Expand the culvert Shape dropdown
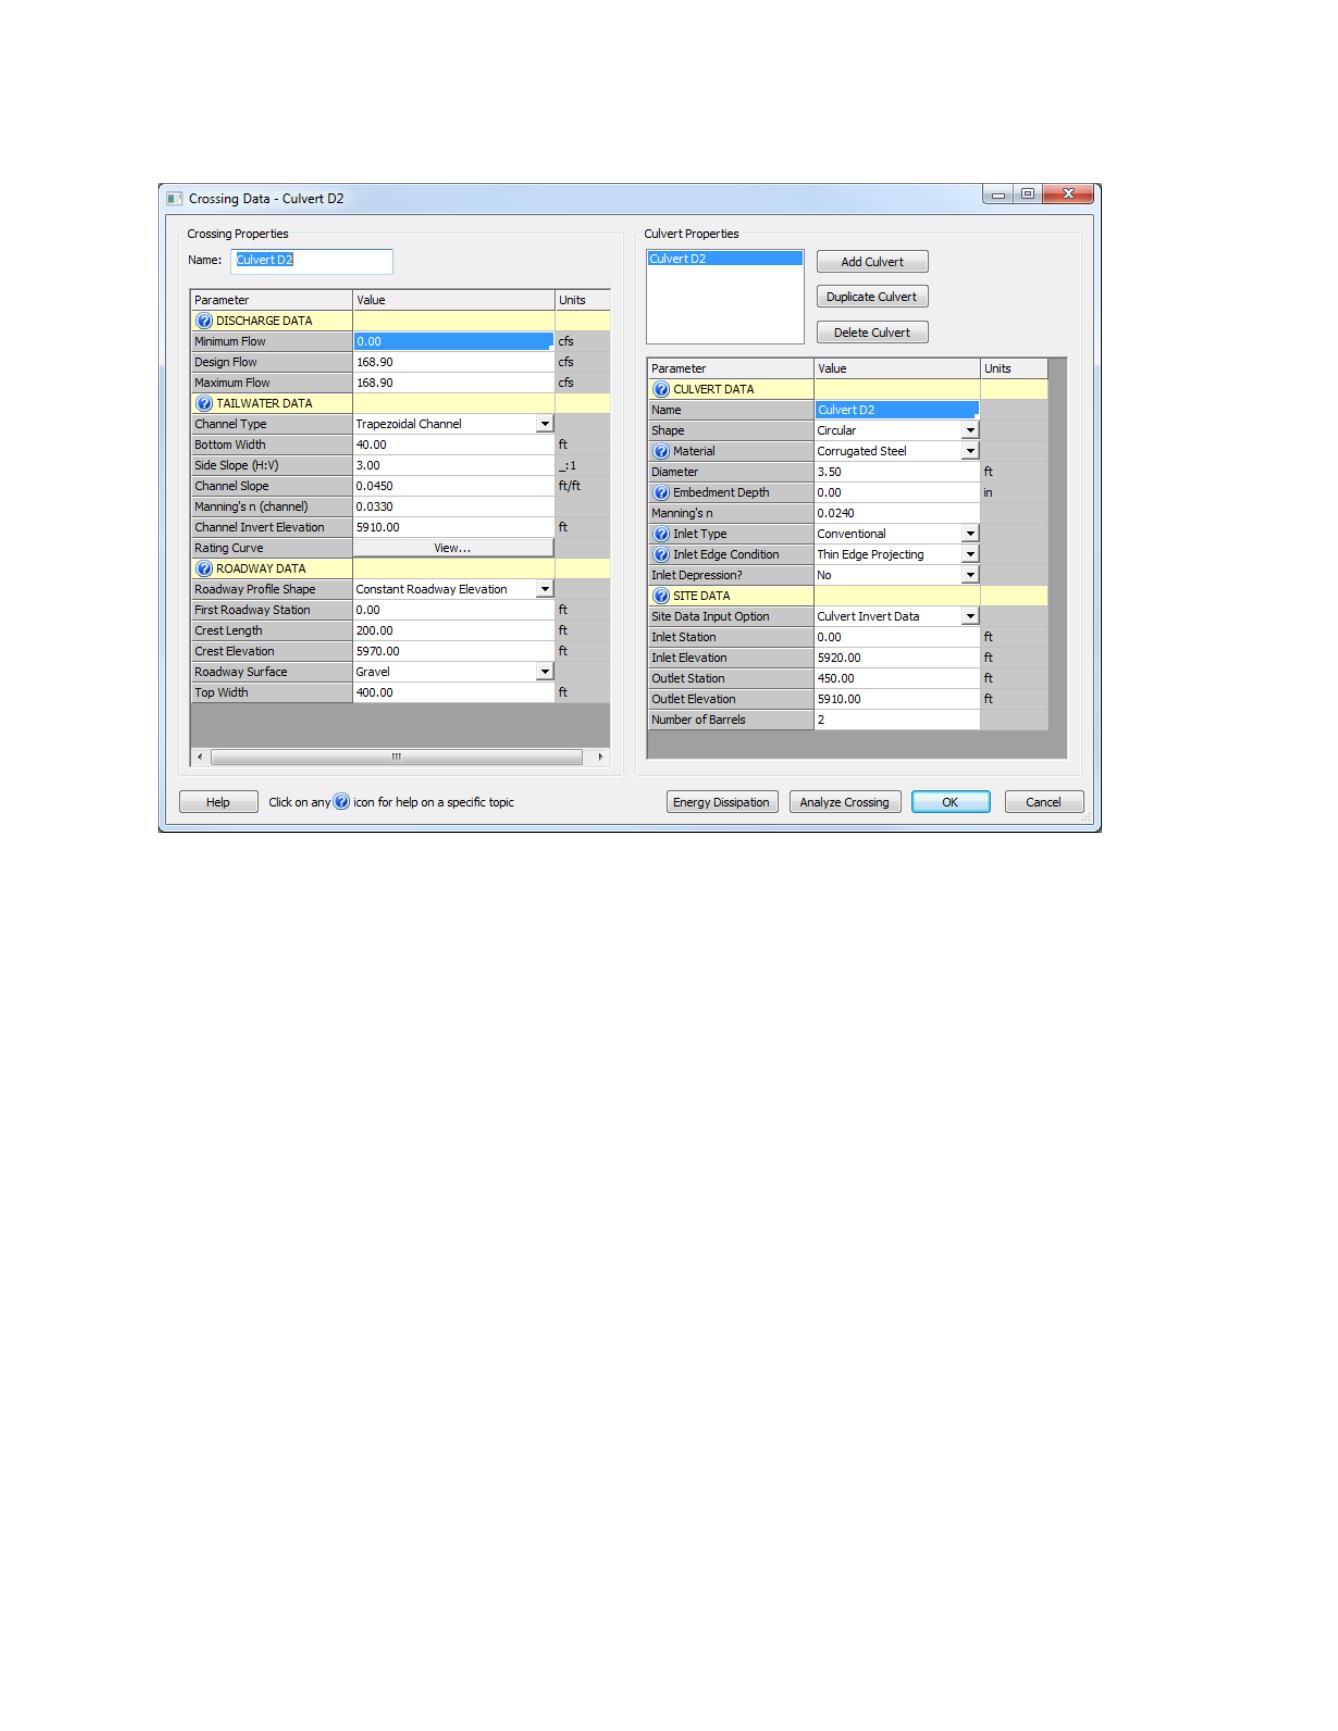Image resolution: width=1338 pixels, height=1731 pixels. pos(970,431)
